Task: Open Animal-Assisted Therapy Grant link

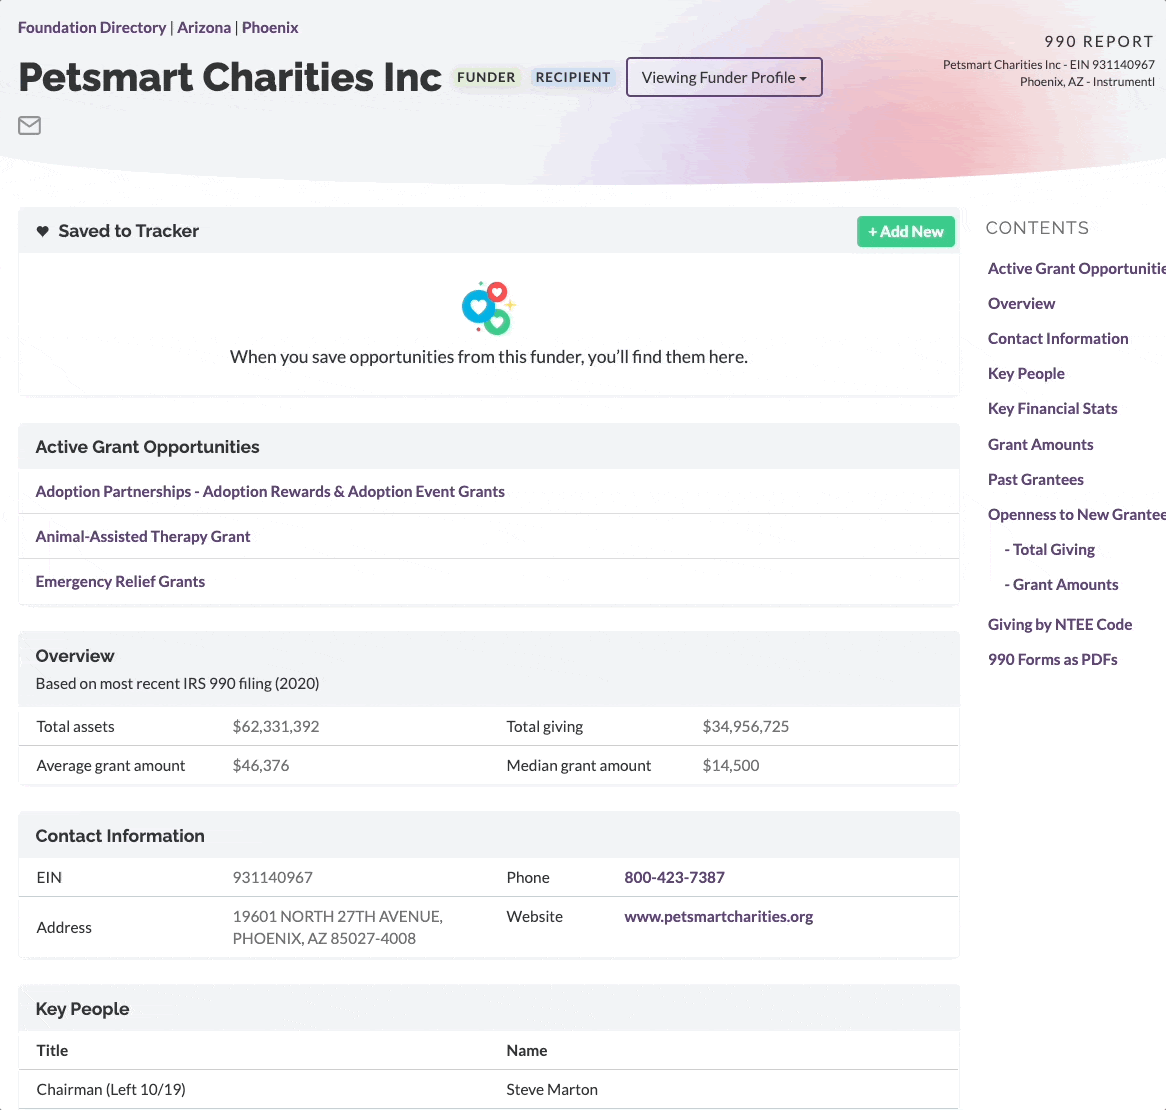Action: click(143, 537)
